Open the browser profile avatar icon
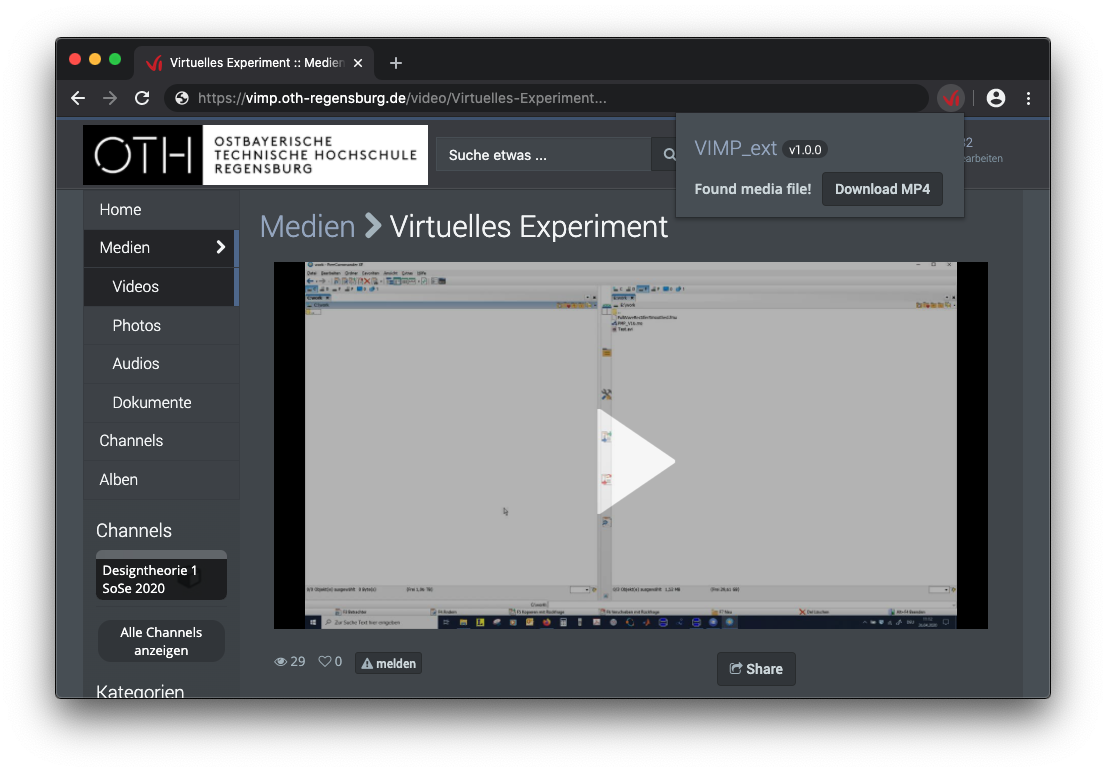 (x=995, y=98)
